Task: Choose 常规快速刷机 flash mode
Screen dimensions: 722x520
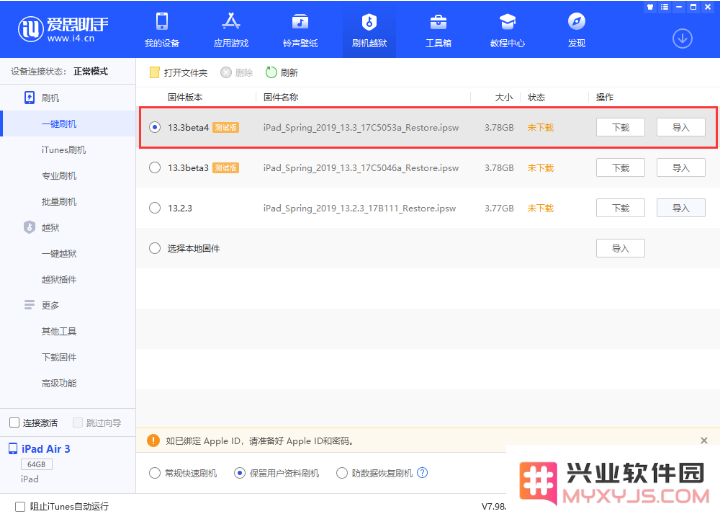Action: pos(155,473)
